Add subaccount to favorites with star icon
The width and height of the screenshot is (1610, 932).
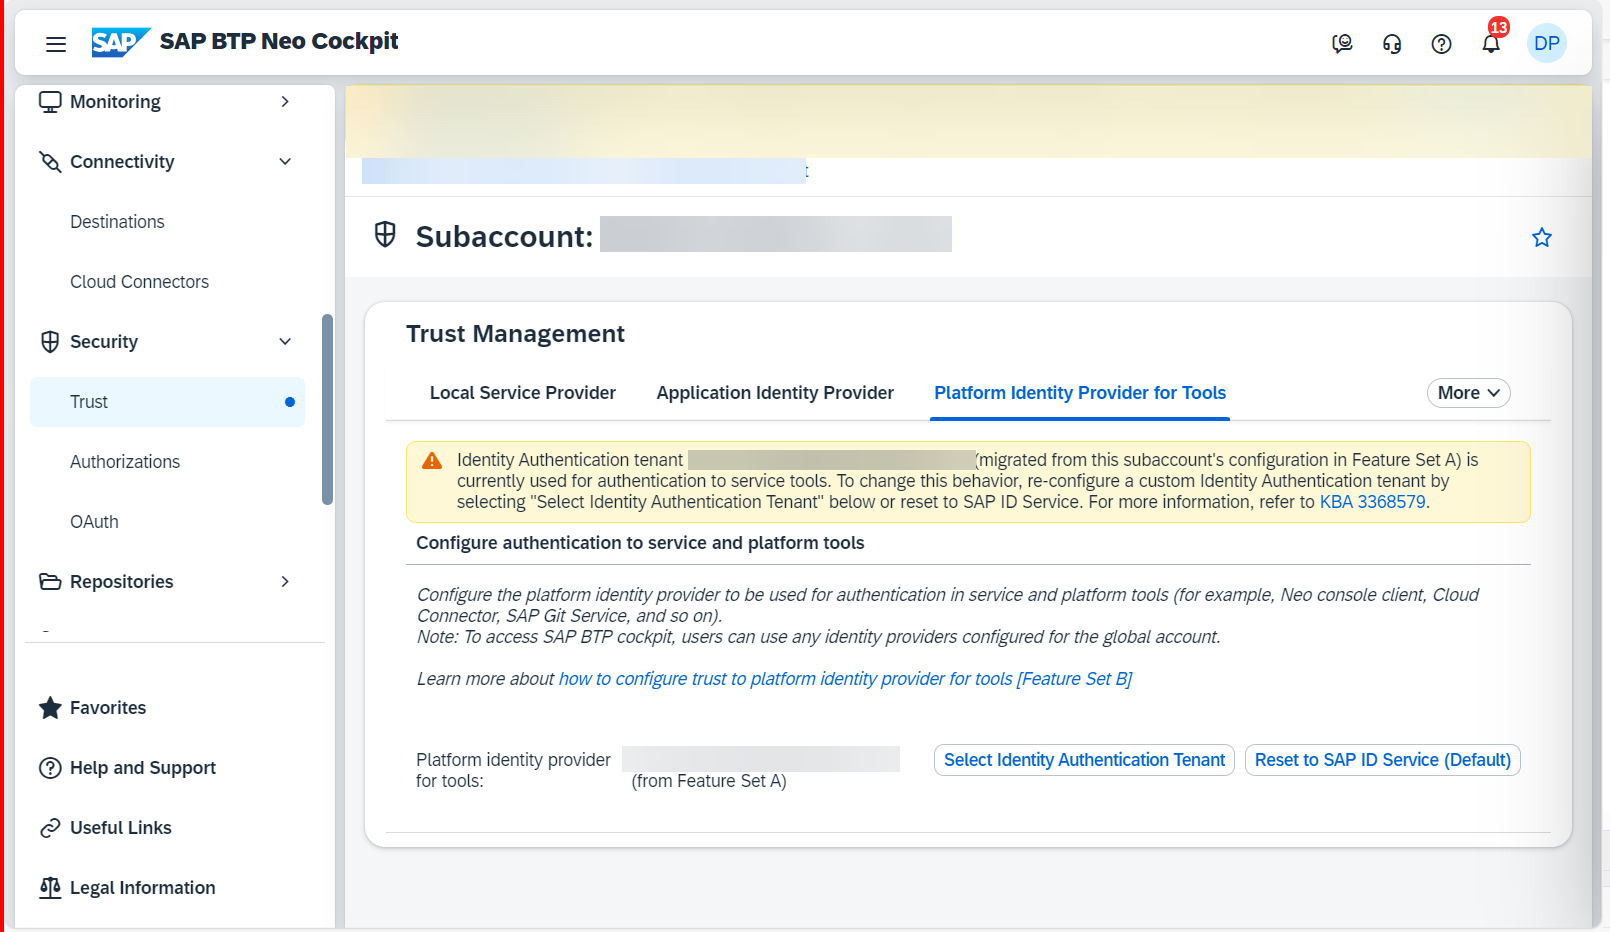click(1541, 237)
